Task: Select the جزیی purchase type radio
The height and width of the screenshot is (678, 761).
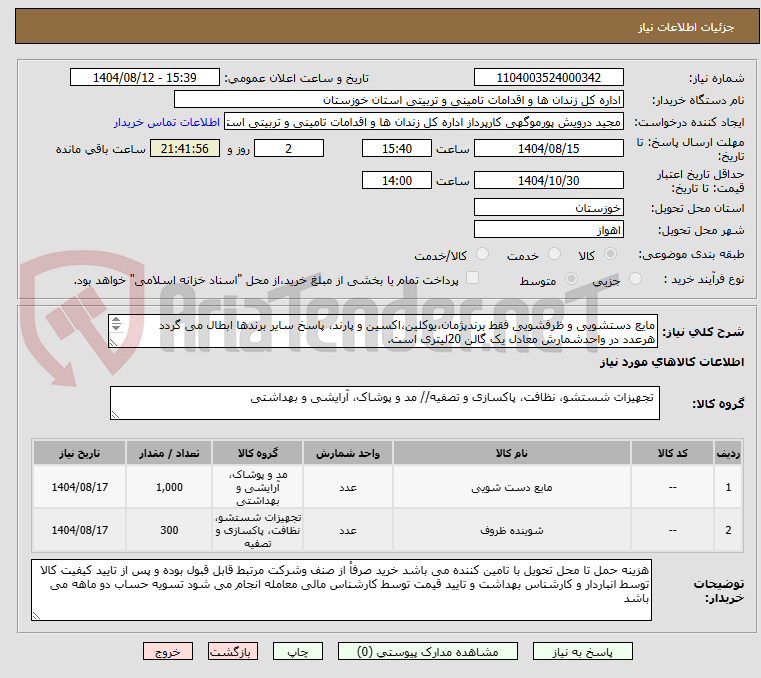Action: click(635, 279)
